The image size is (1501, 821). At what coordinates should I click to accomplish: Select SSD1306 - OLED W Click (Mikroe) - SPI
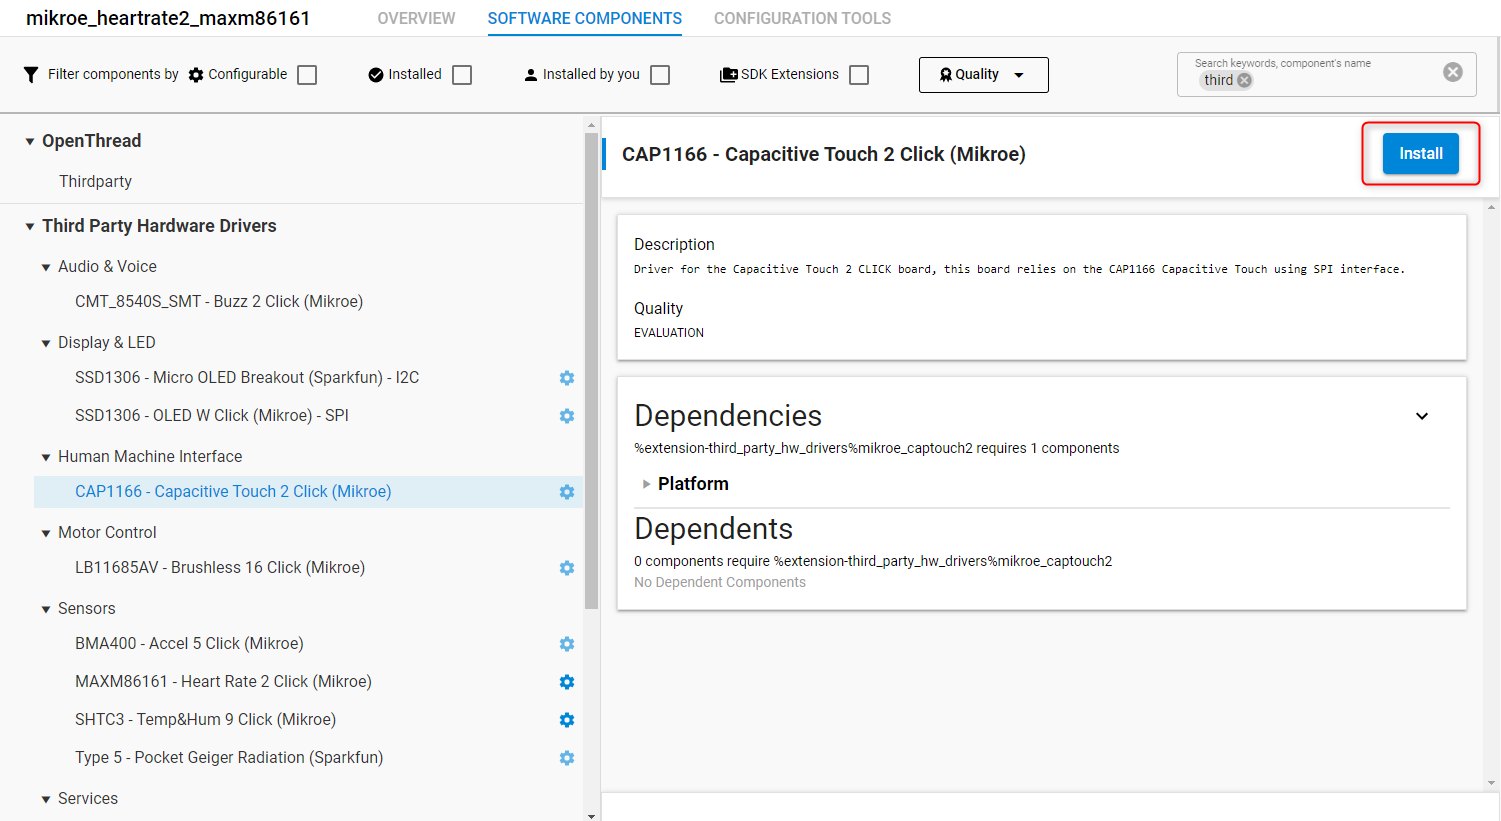click(212, 415)
